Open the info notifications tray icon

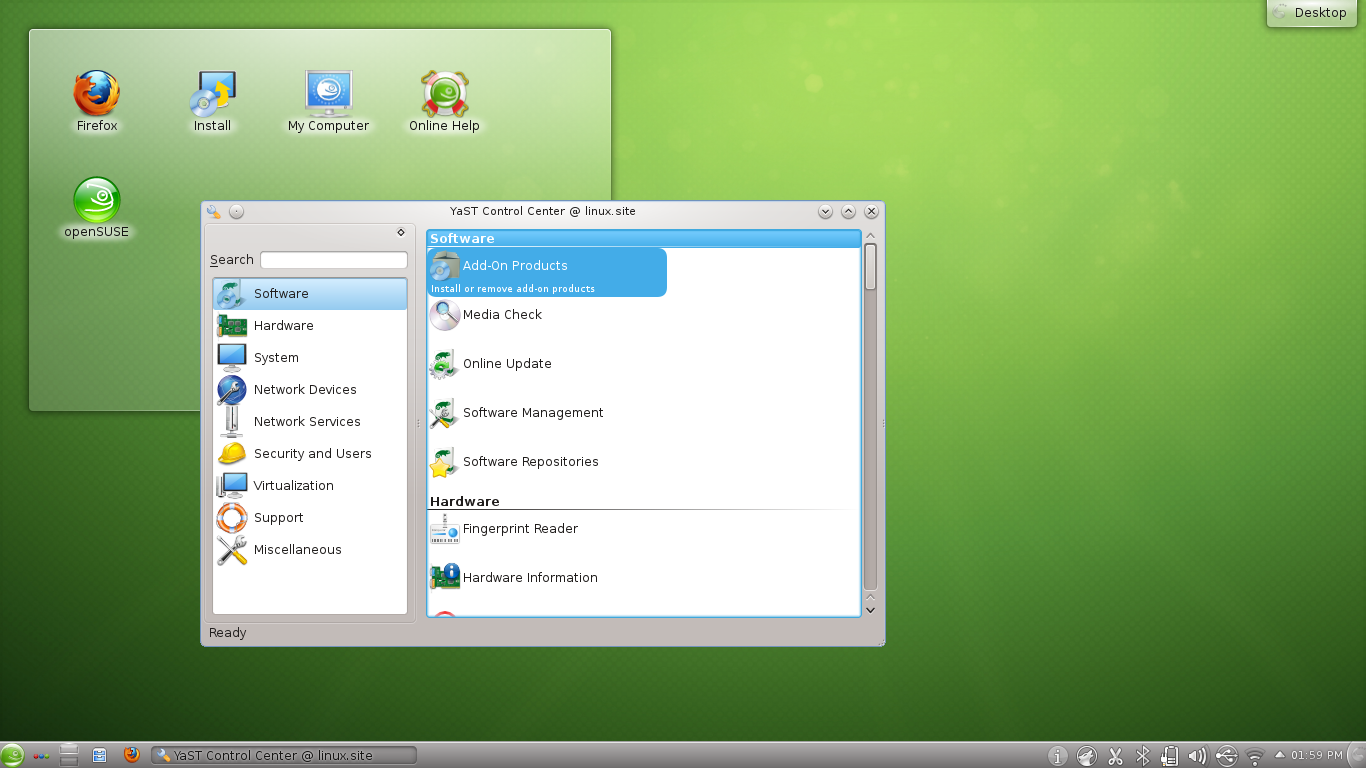coord(1059,756)
